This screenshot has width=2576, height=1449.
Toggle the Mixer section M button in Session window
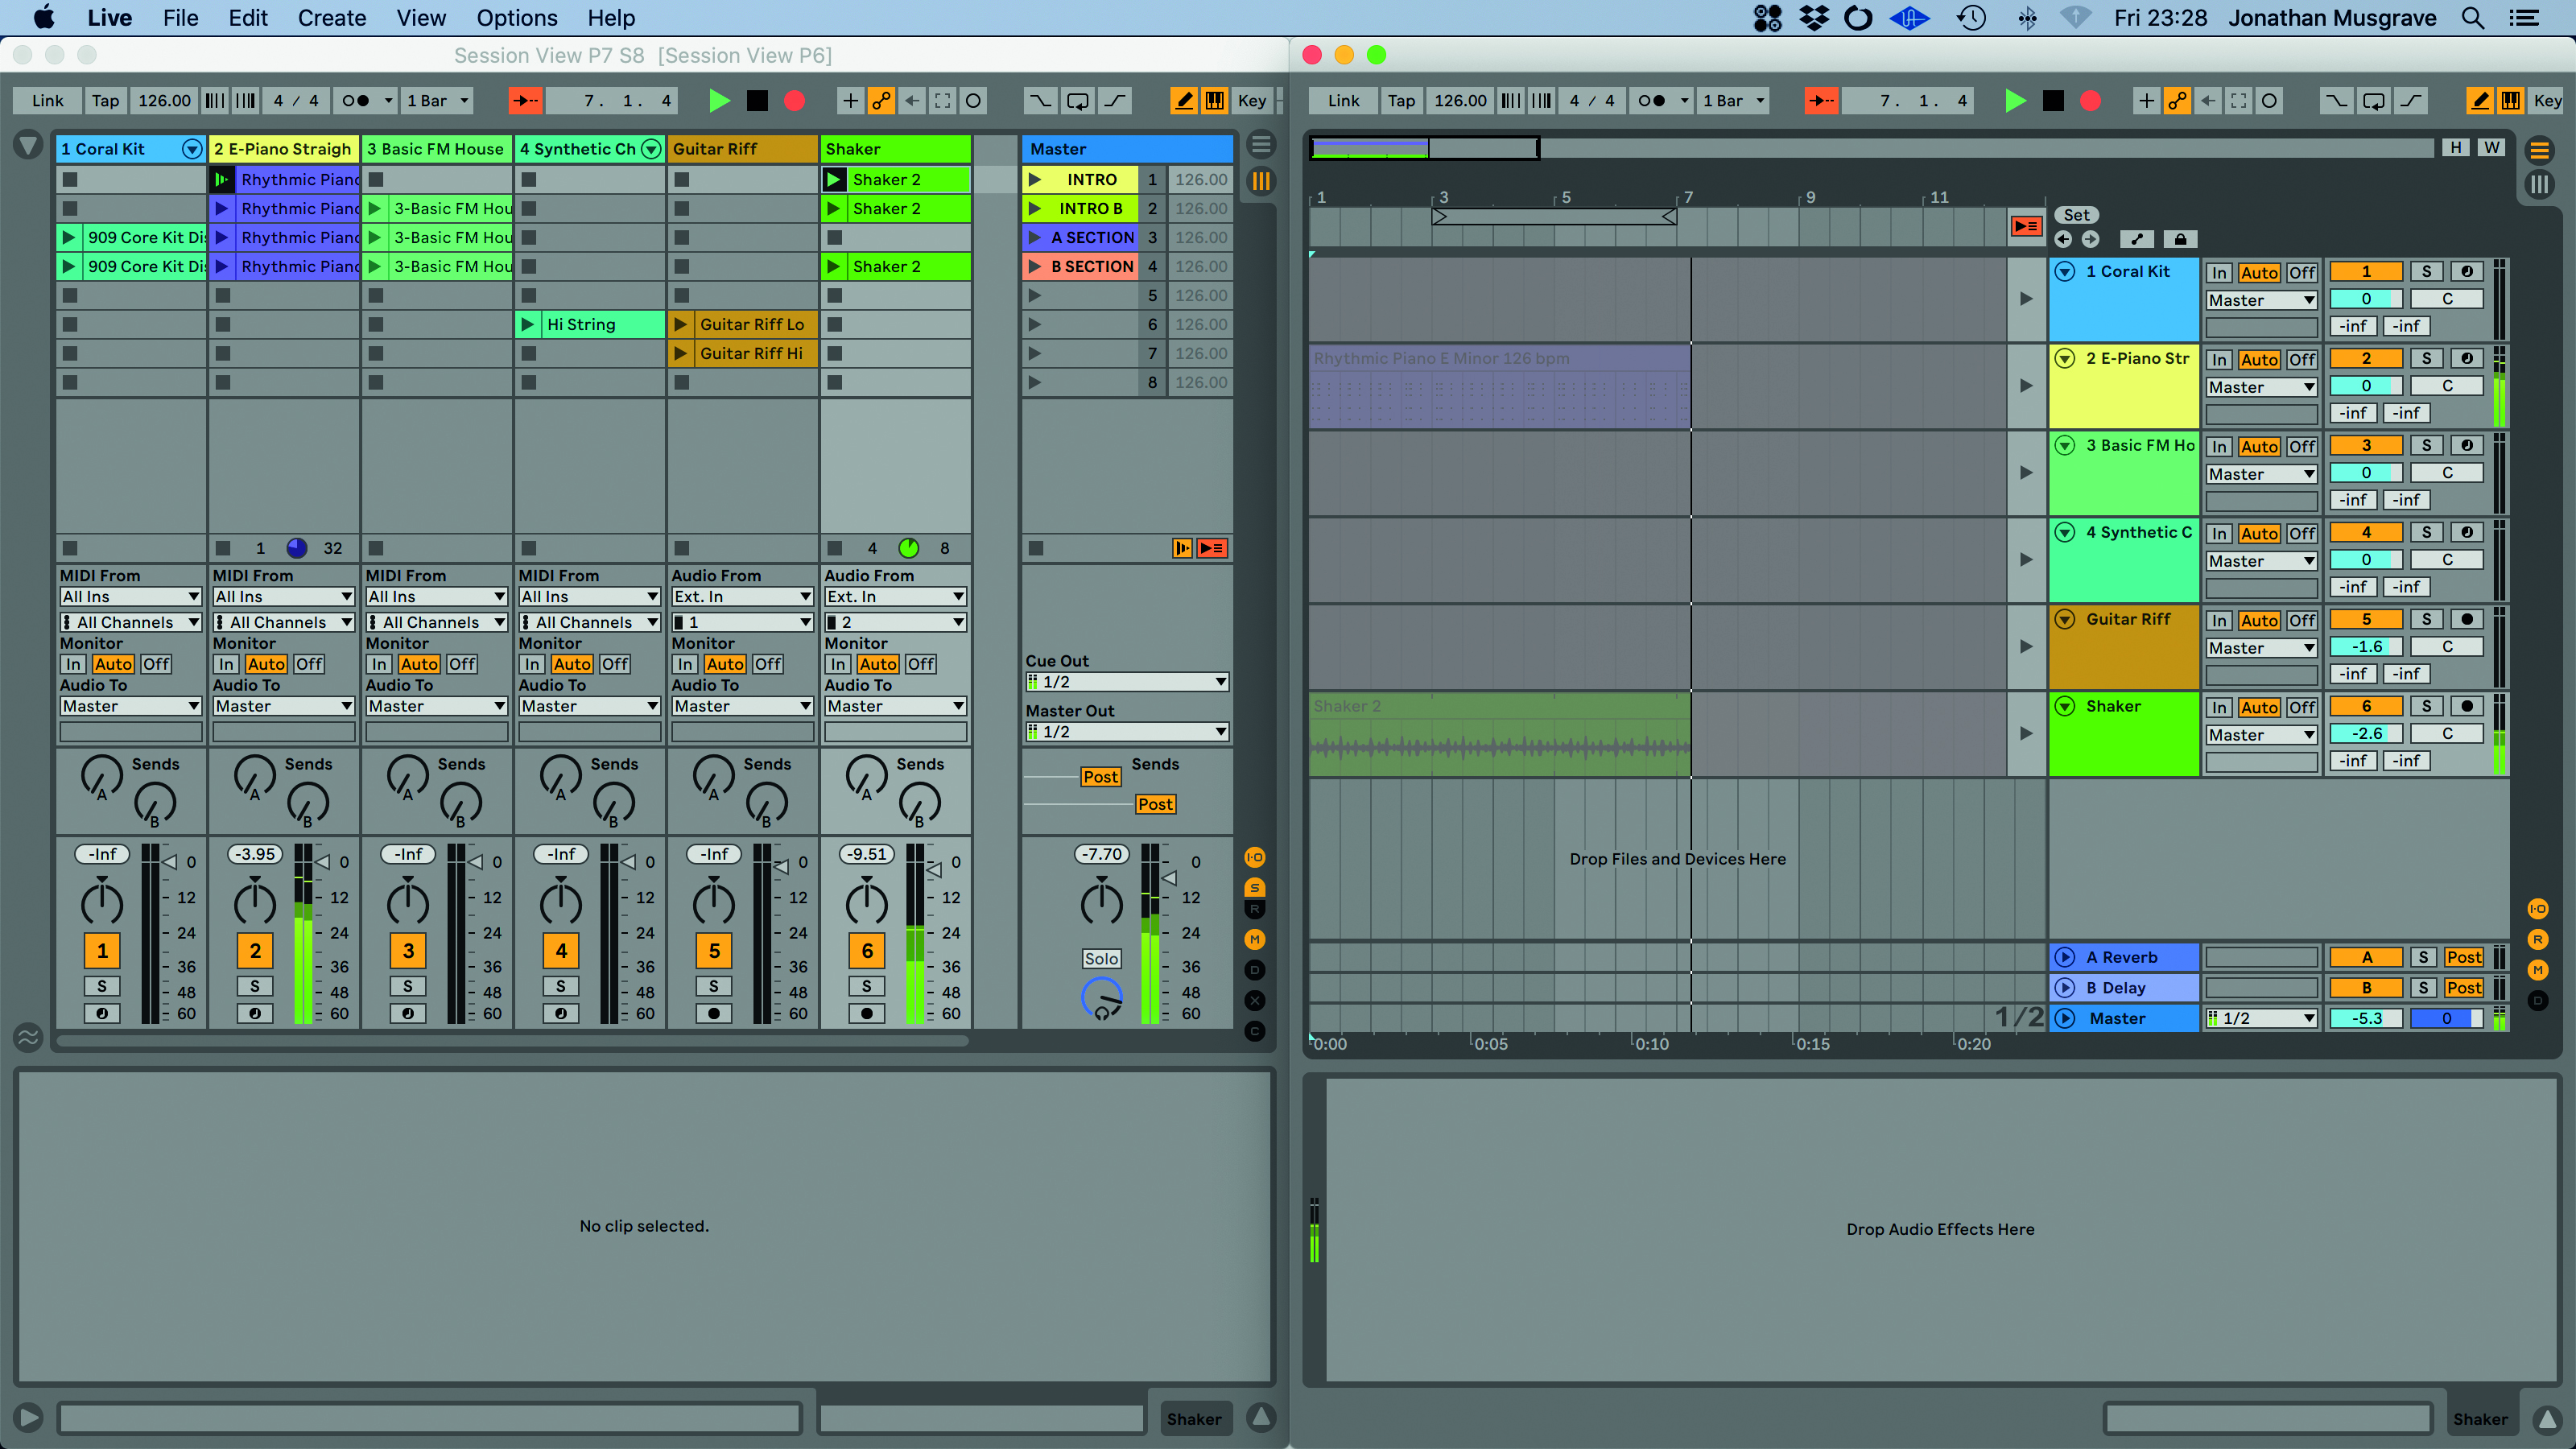pos(1254,939)
